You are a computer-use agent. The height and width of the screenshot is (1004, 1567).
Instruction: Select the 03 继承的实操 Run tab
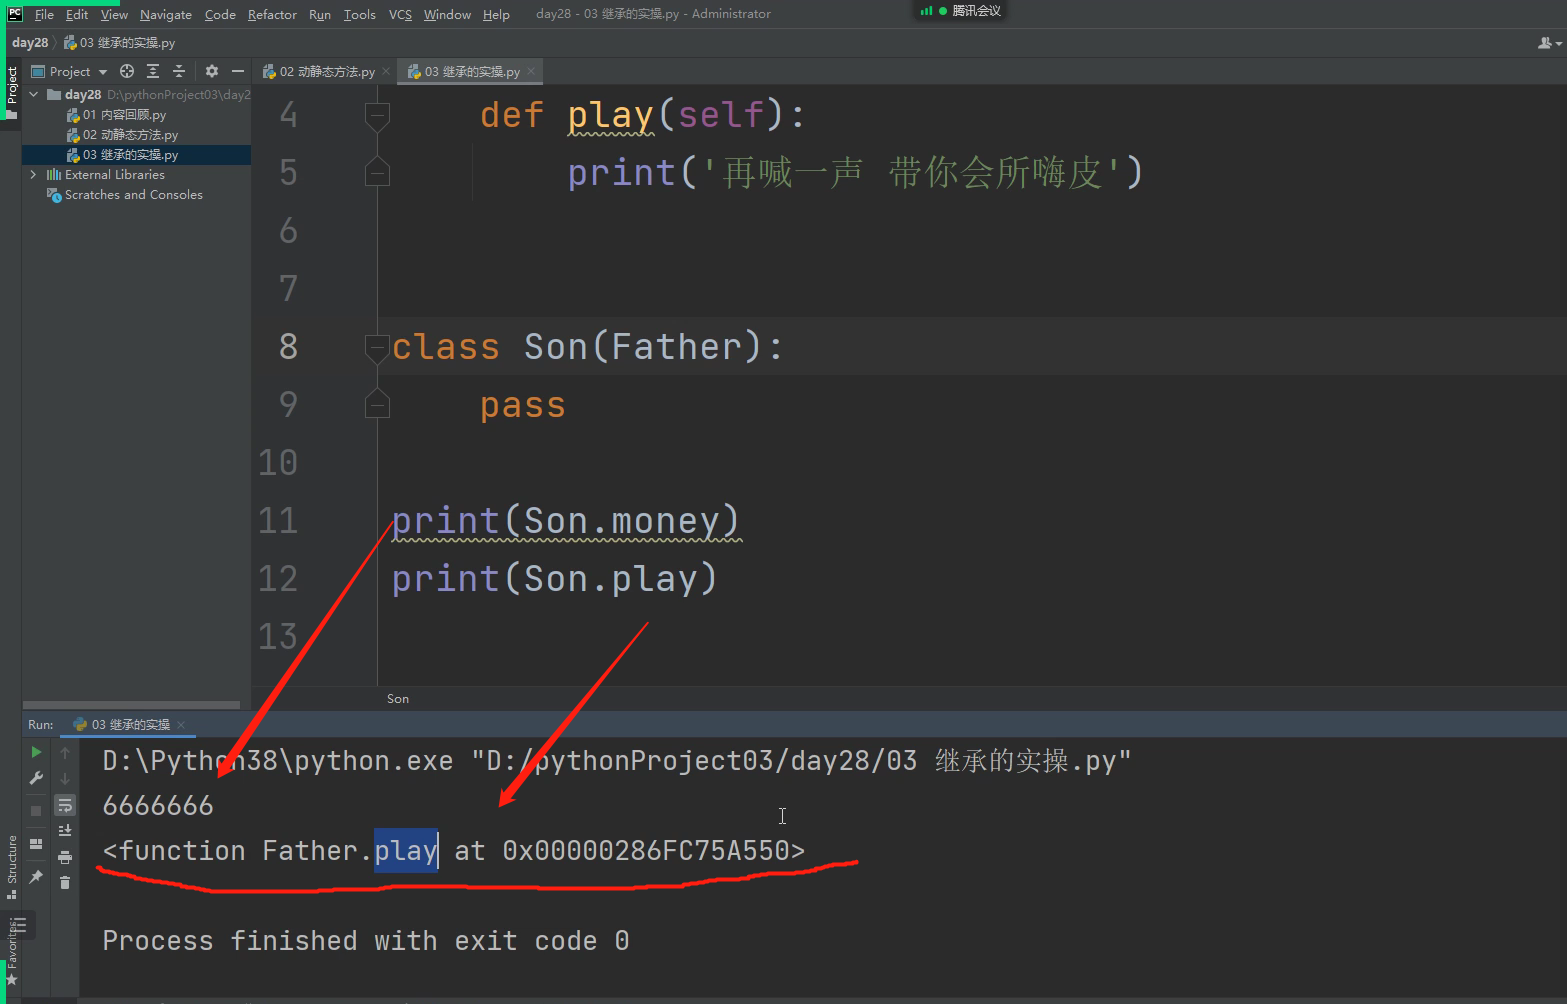[129, 725]
